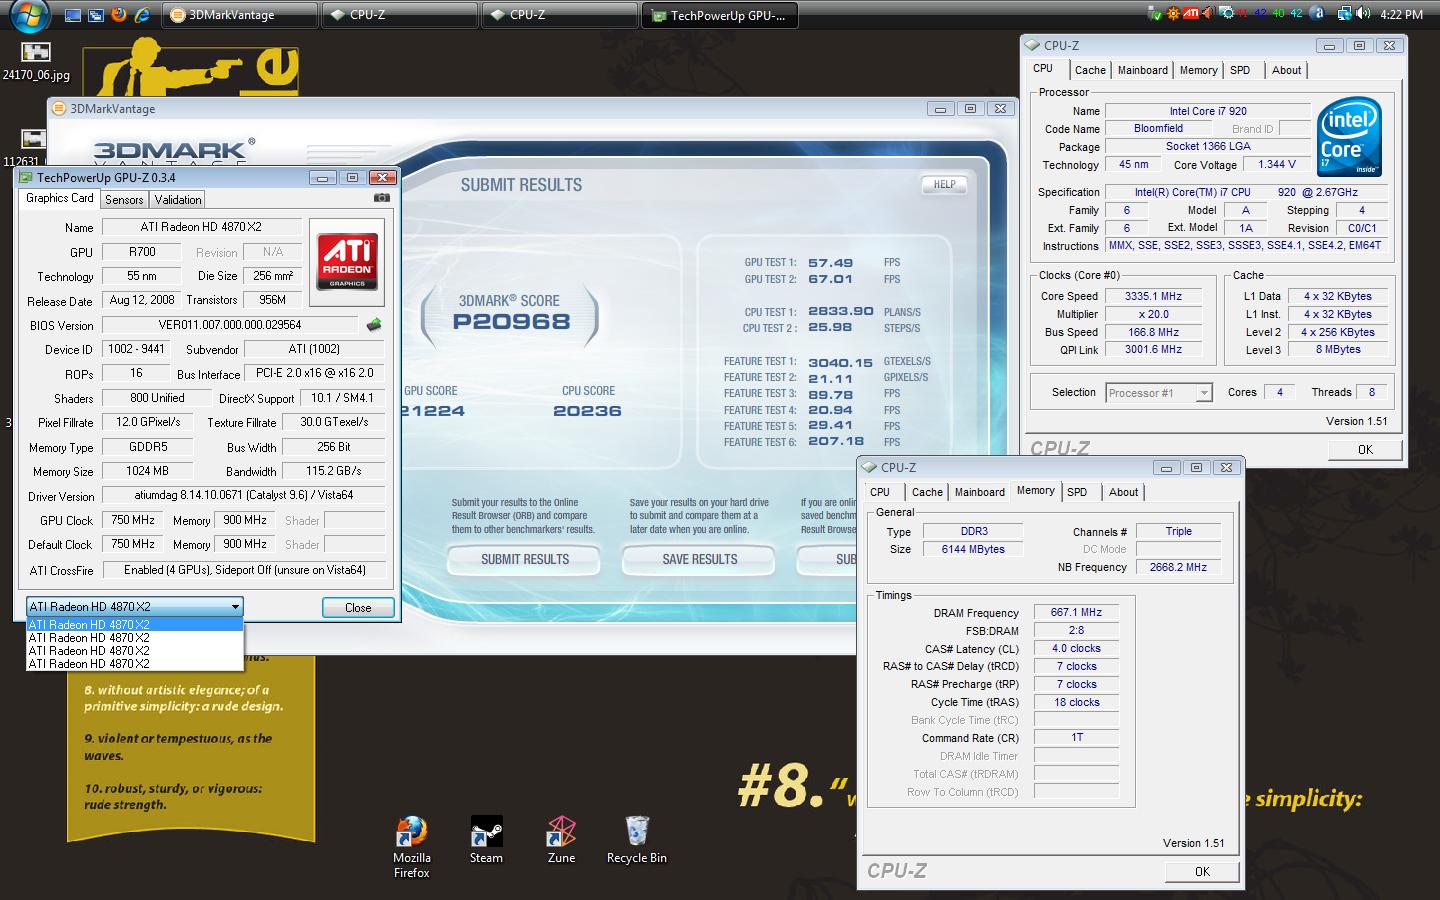This screenshot has height=900, width=1440.
Task: Open the Steam desktop shortcut
Action: [x=486, y=840]
